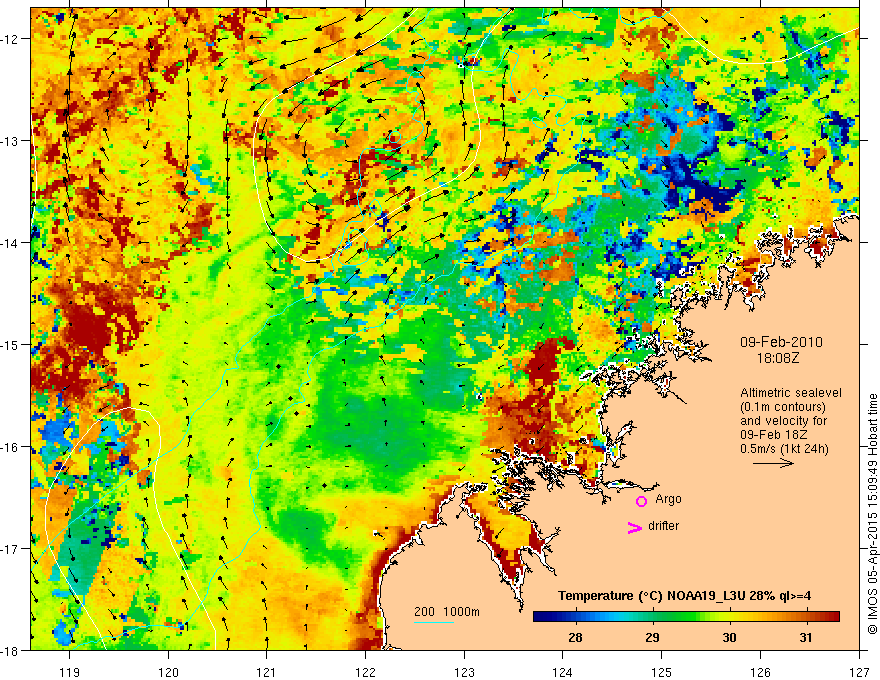Click the date label 09-Feb-2010
Screen dimensions: 880x680
[781, 342]
